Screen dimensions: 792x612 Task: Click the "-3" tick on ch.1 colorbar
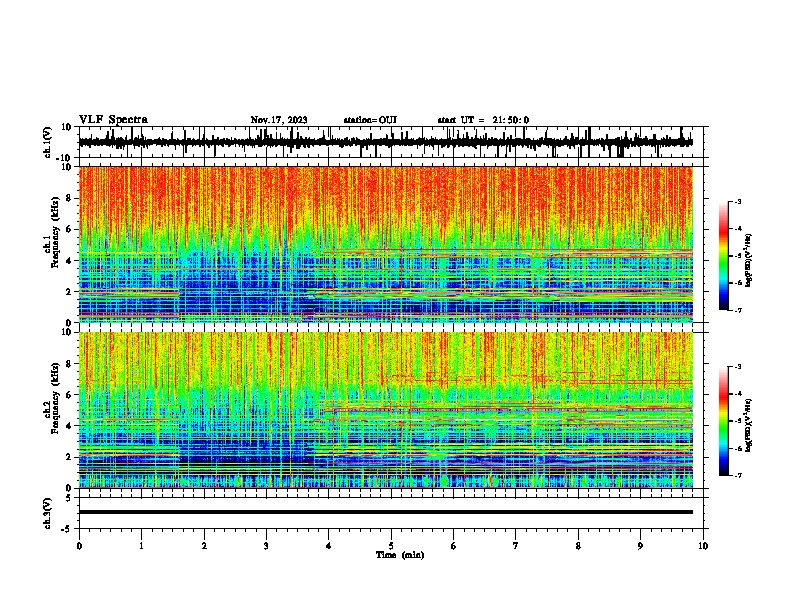point(737,201)
